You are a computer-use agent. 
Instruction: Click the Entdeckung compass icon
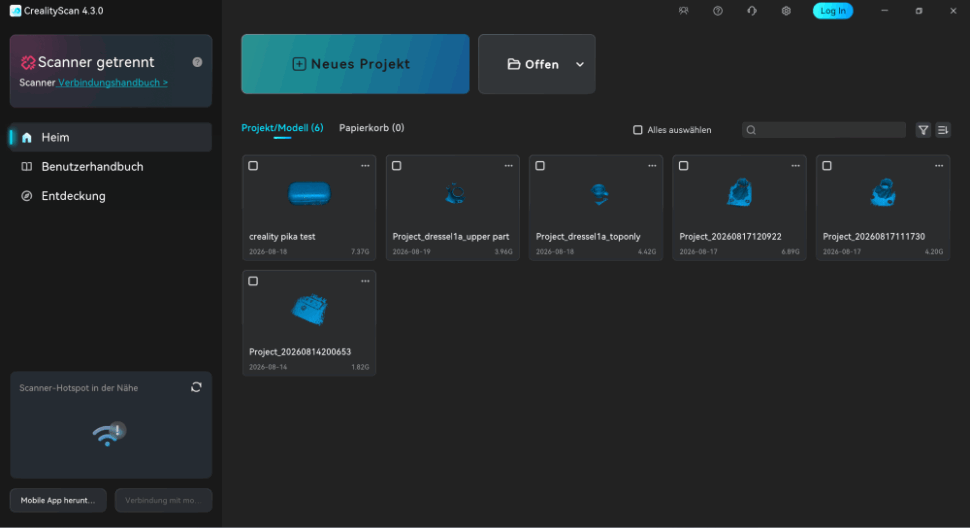point(27,196)
